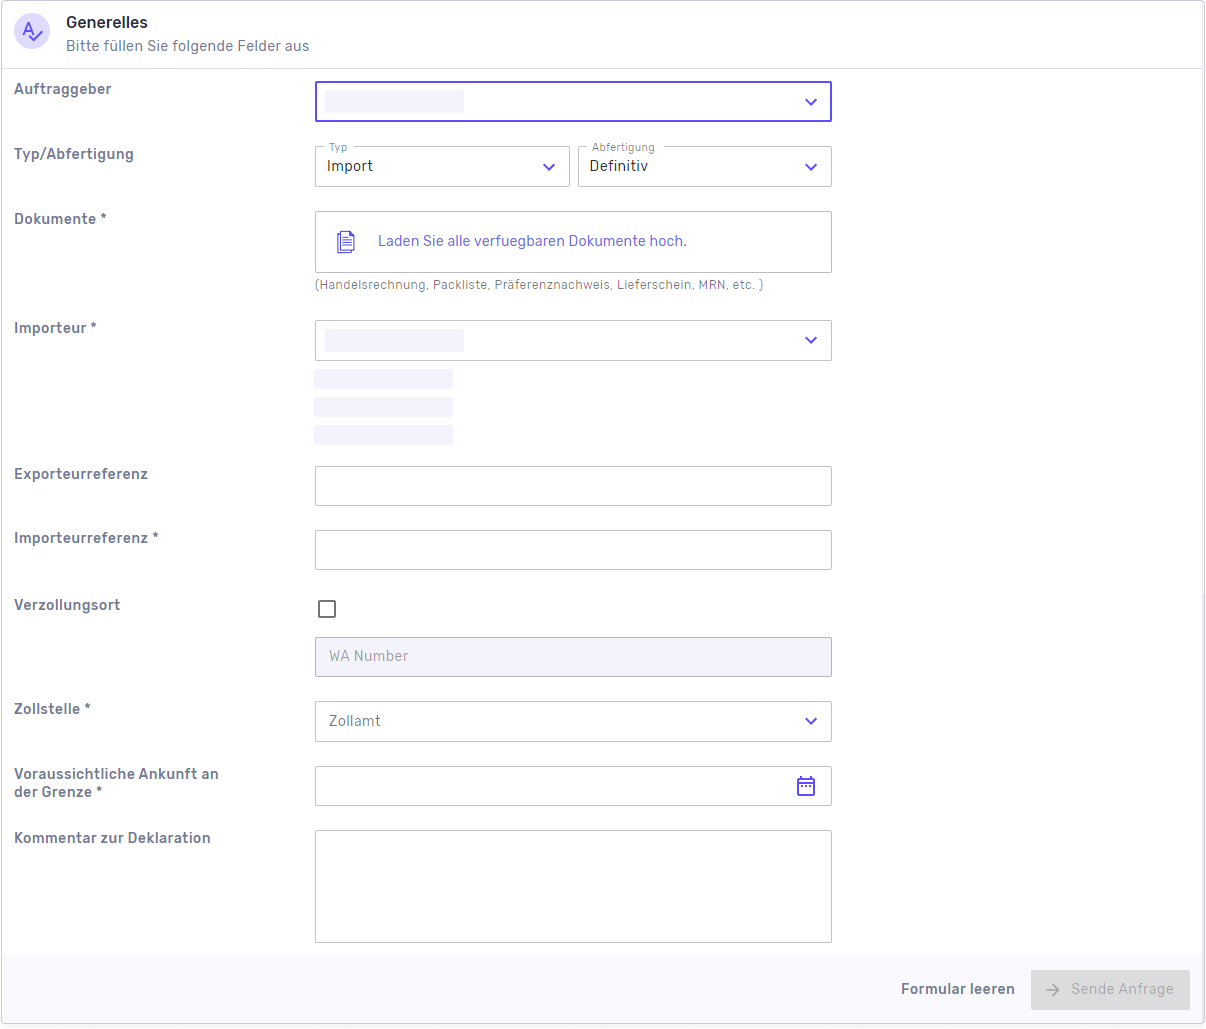Click the Generelles section avatar icon
Screen dimensions: 1206x1029
tap(32, 31)
